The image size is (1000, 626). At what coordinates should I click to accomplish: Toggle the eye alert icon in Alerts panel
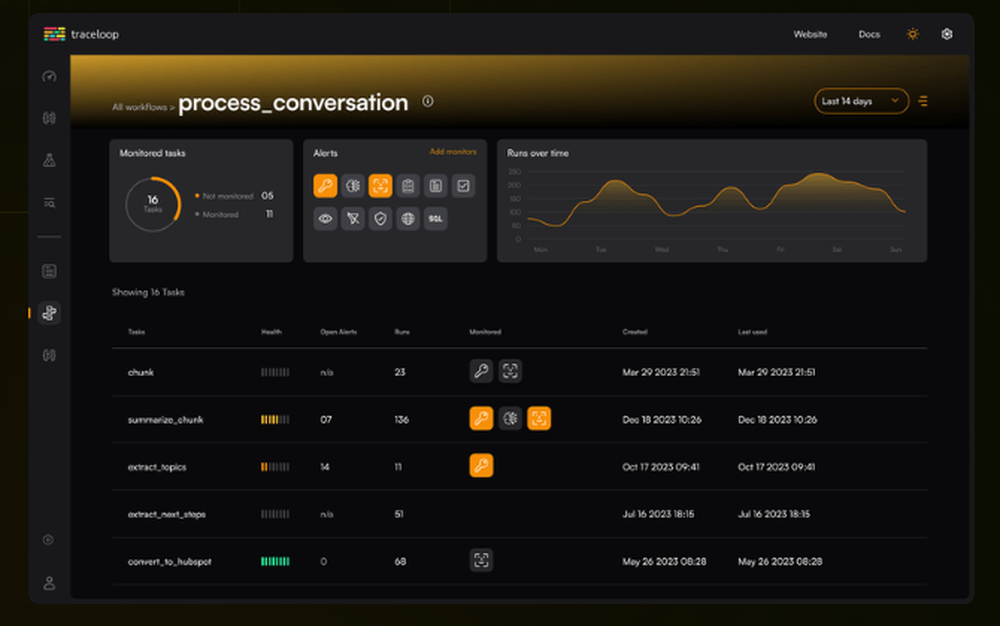pos(325,219)
